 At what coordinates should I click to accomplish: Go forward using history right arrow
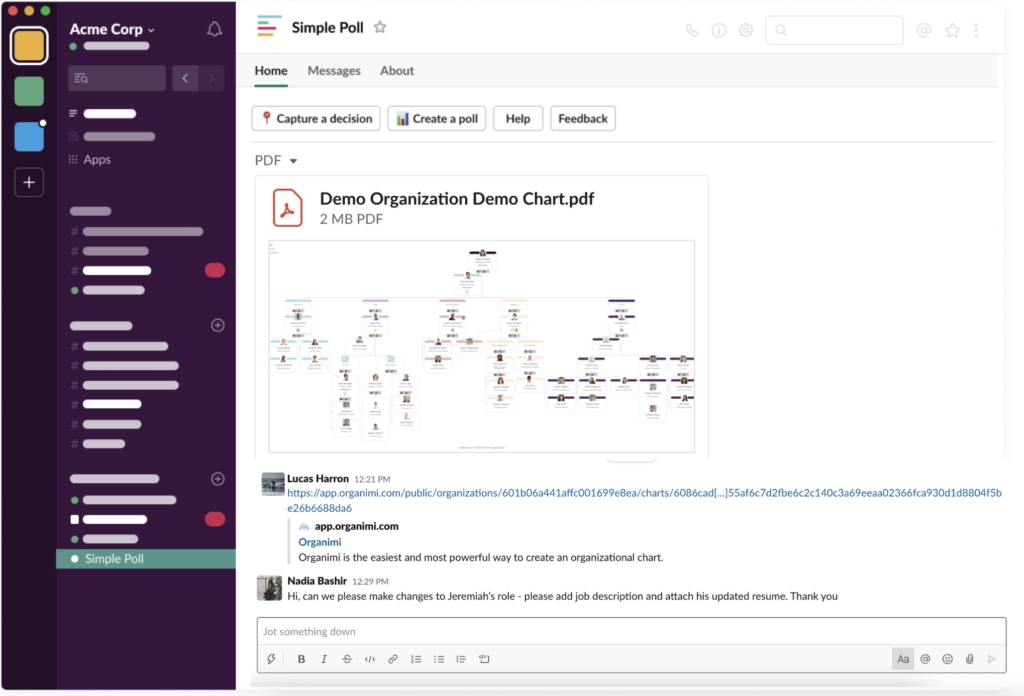pos(211,78)
